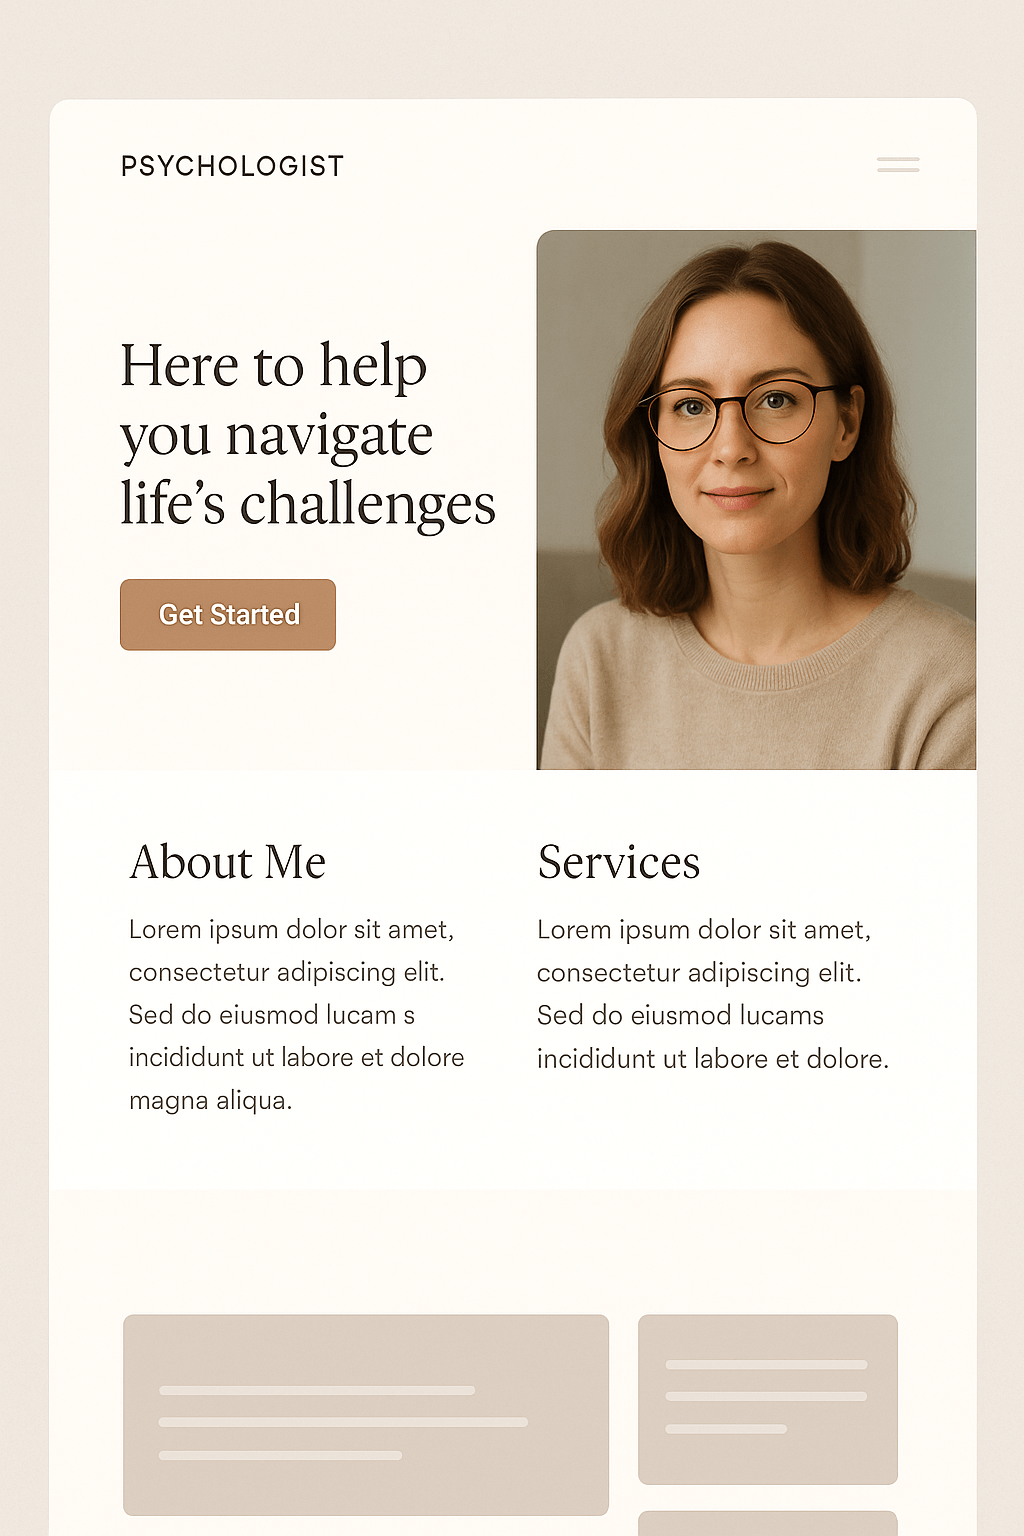Click the Get Started button
This screenshot has width=1024, height=1536.
[228, 615]
